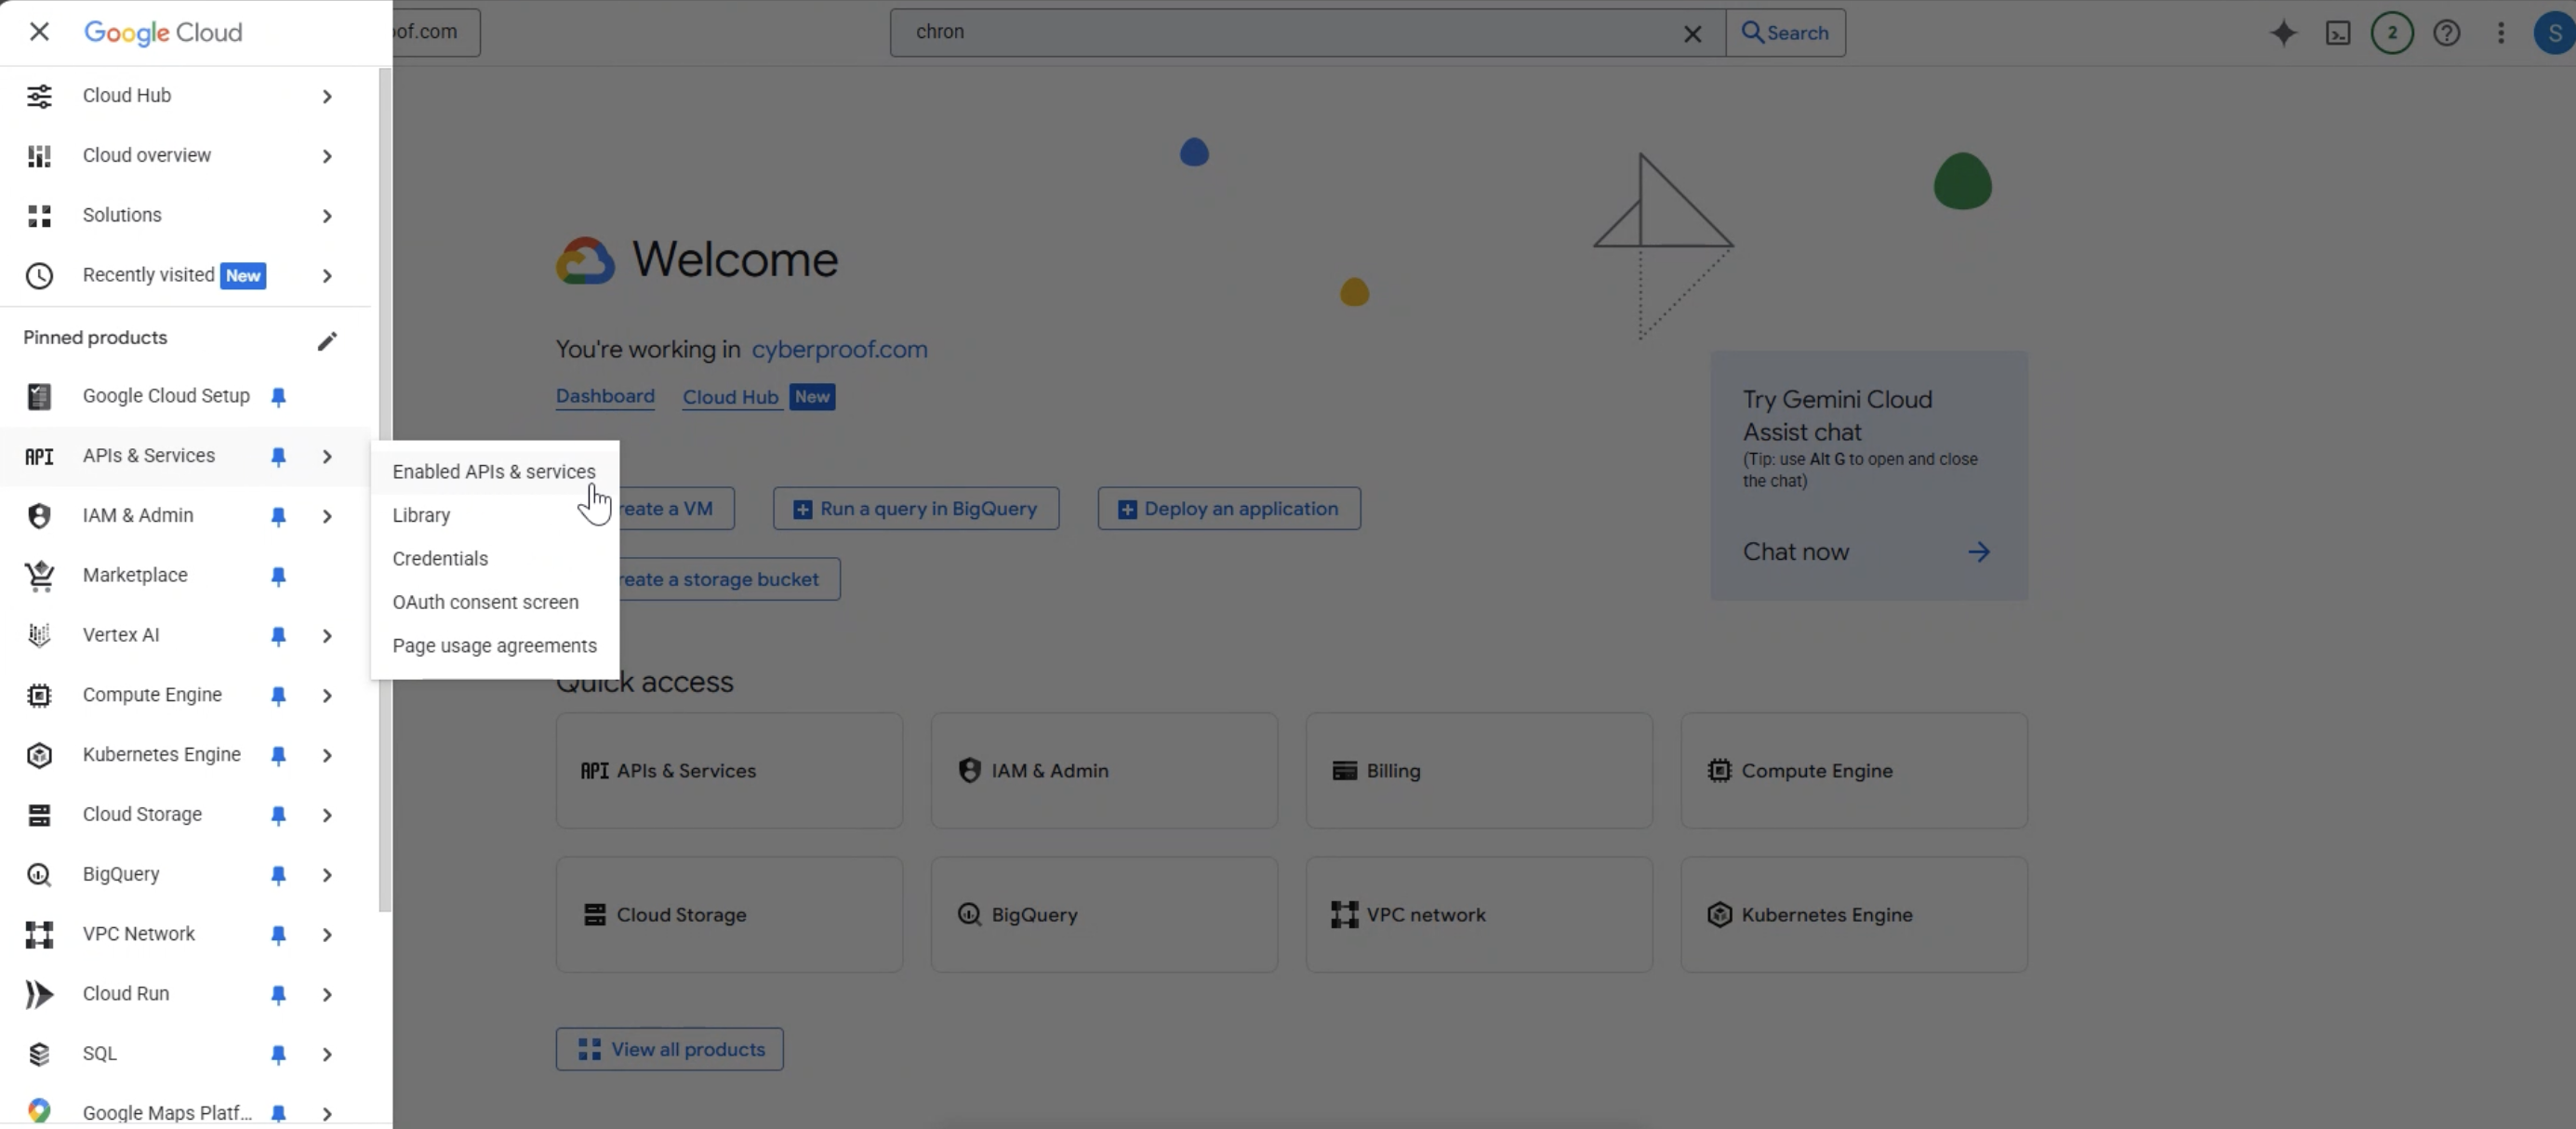Image resolution: width=2576 pixels, height=1129 pixels.
Task: Expand the Compute Engine submenu arrow
Action: [327, 696]
